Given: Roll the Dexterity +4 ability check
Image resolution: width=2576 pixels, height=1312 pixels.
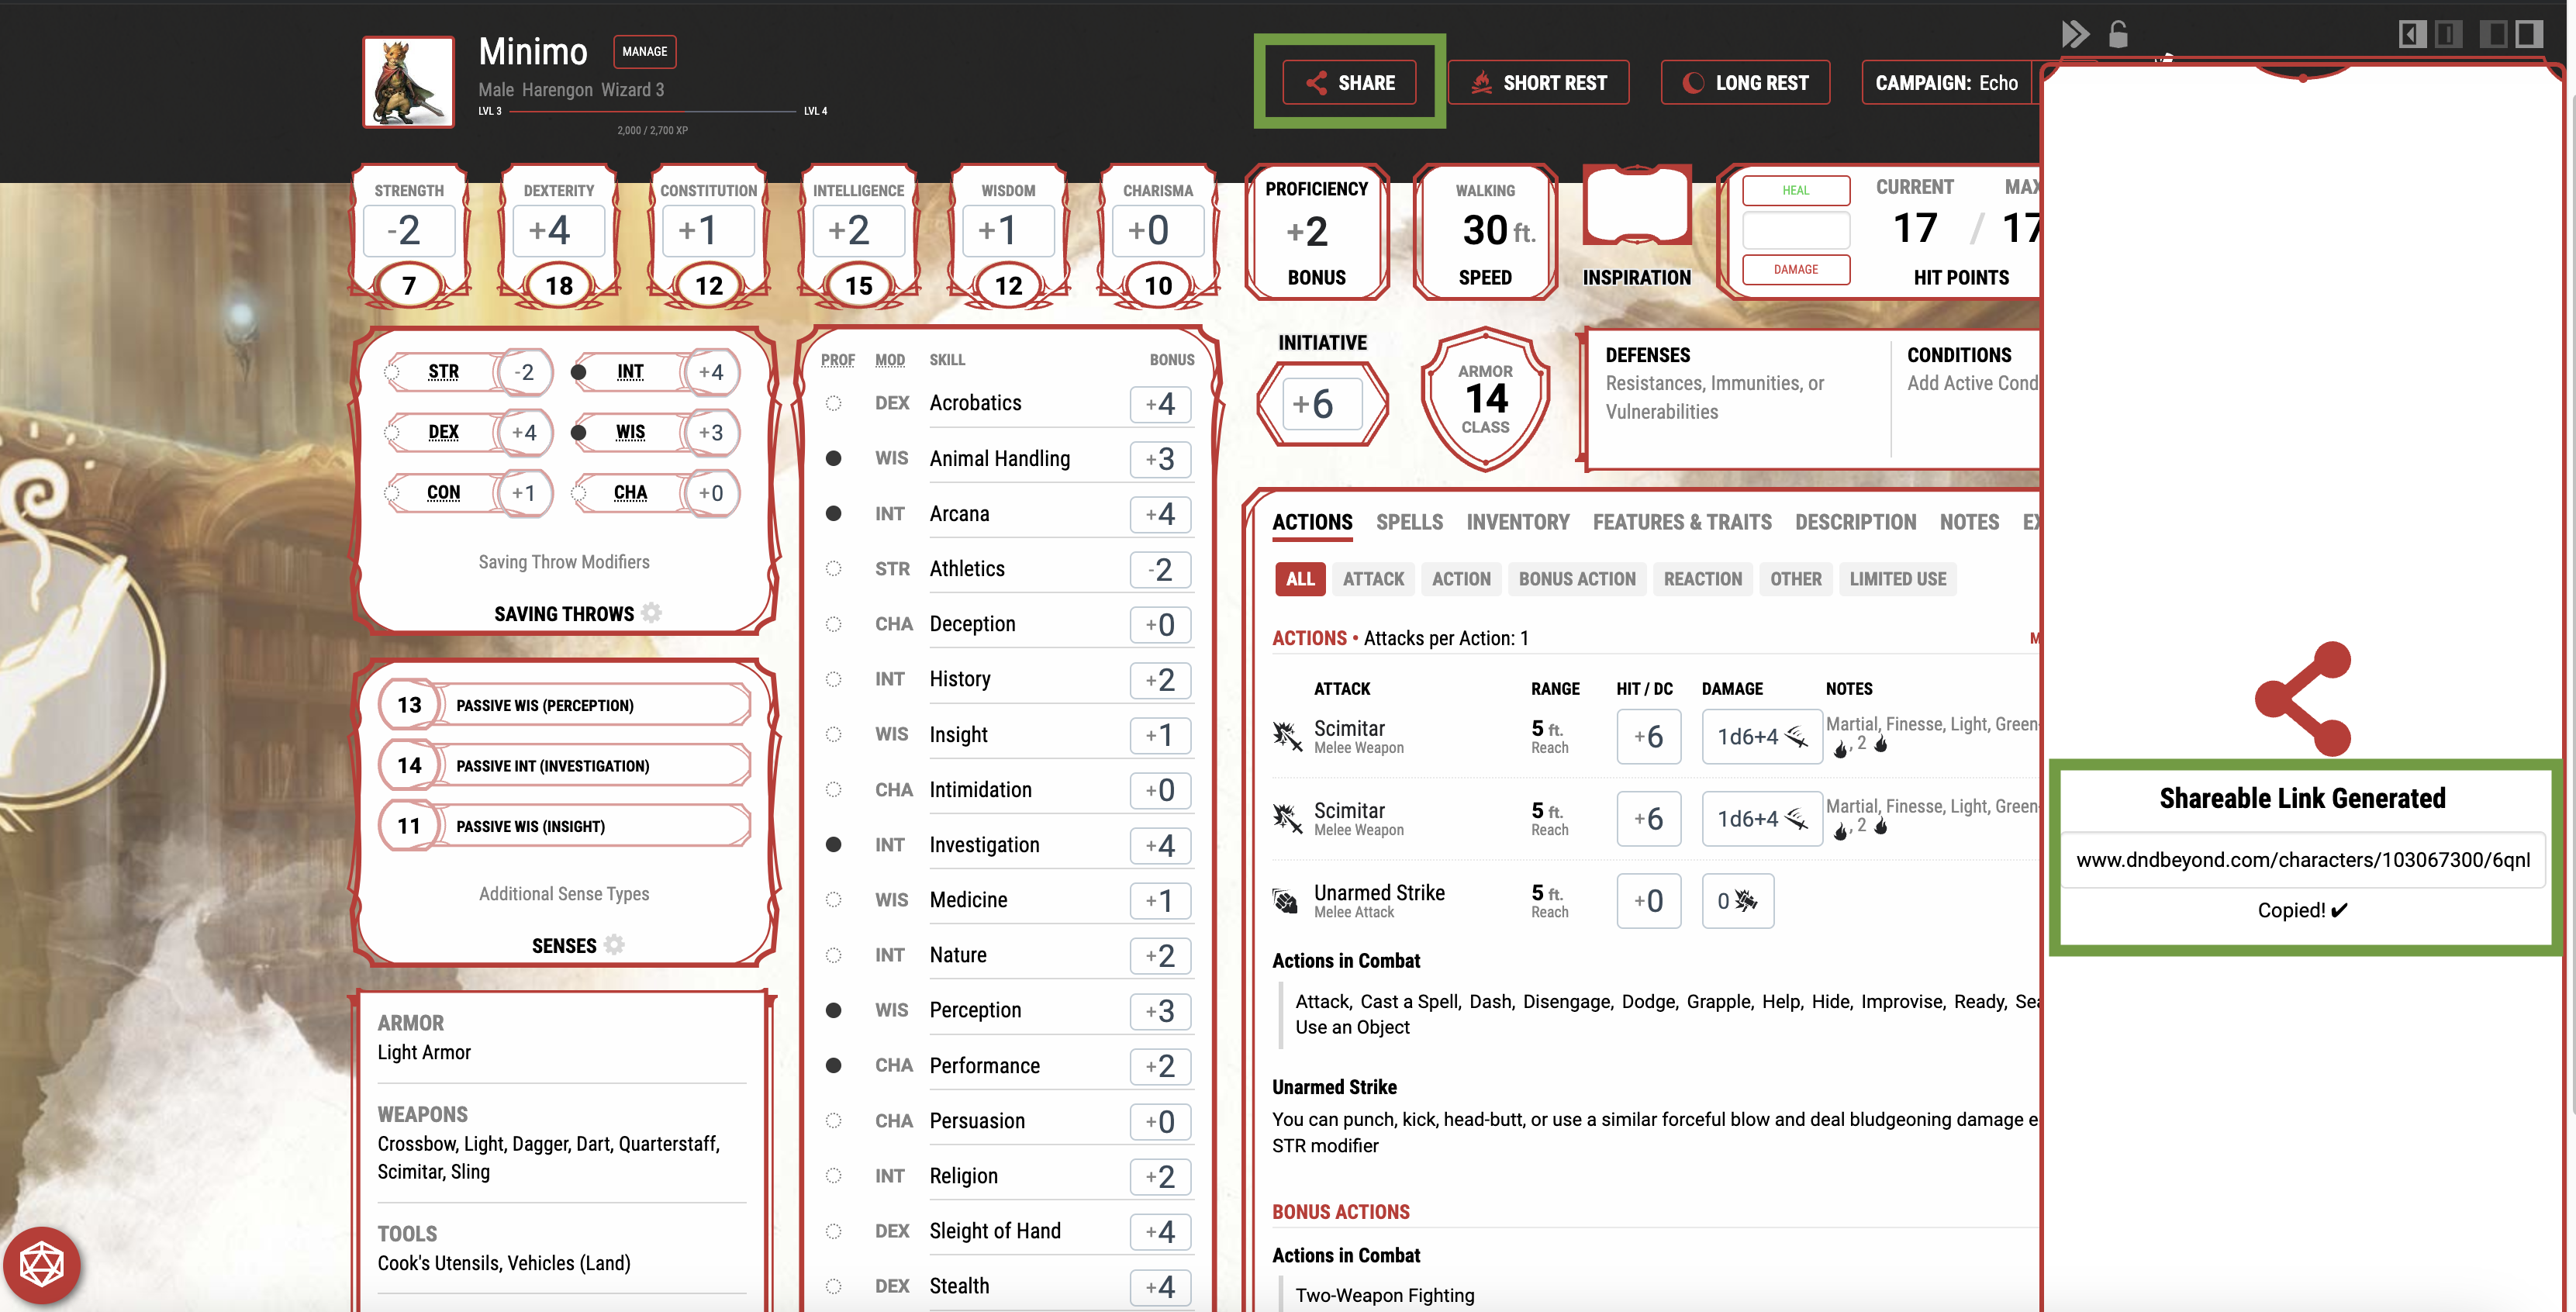Looking at the screenshot, I should pos(558,230).
